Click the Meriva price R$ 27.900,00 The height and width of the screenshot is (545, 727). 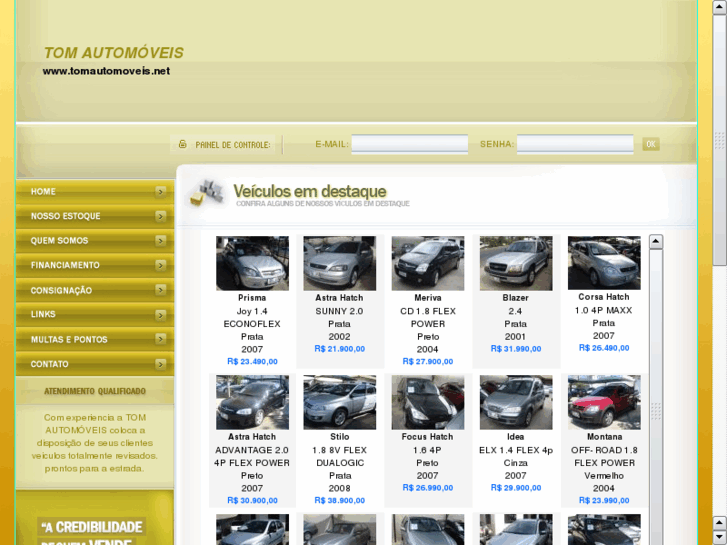coord(427,361)
